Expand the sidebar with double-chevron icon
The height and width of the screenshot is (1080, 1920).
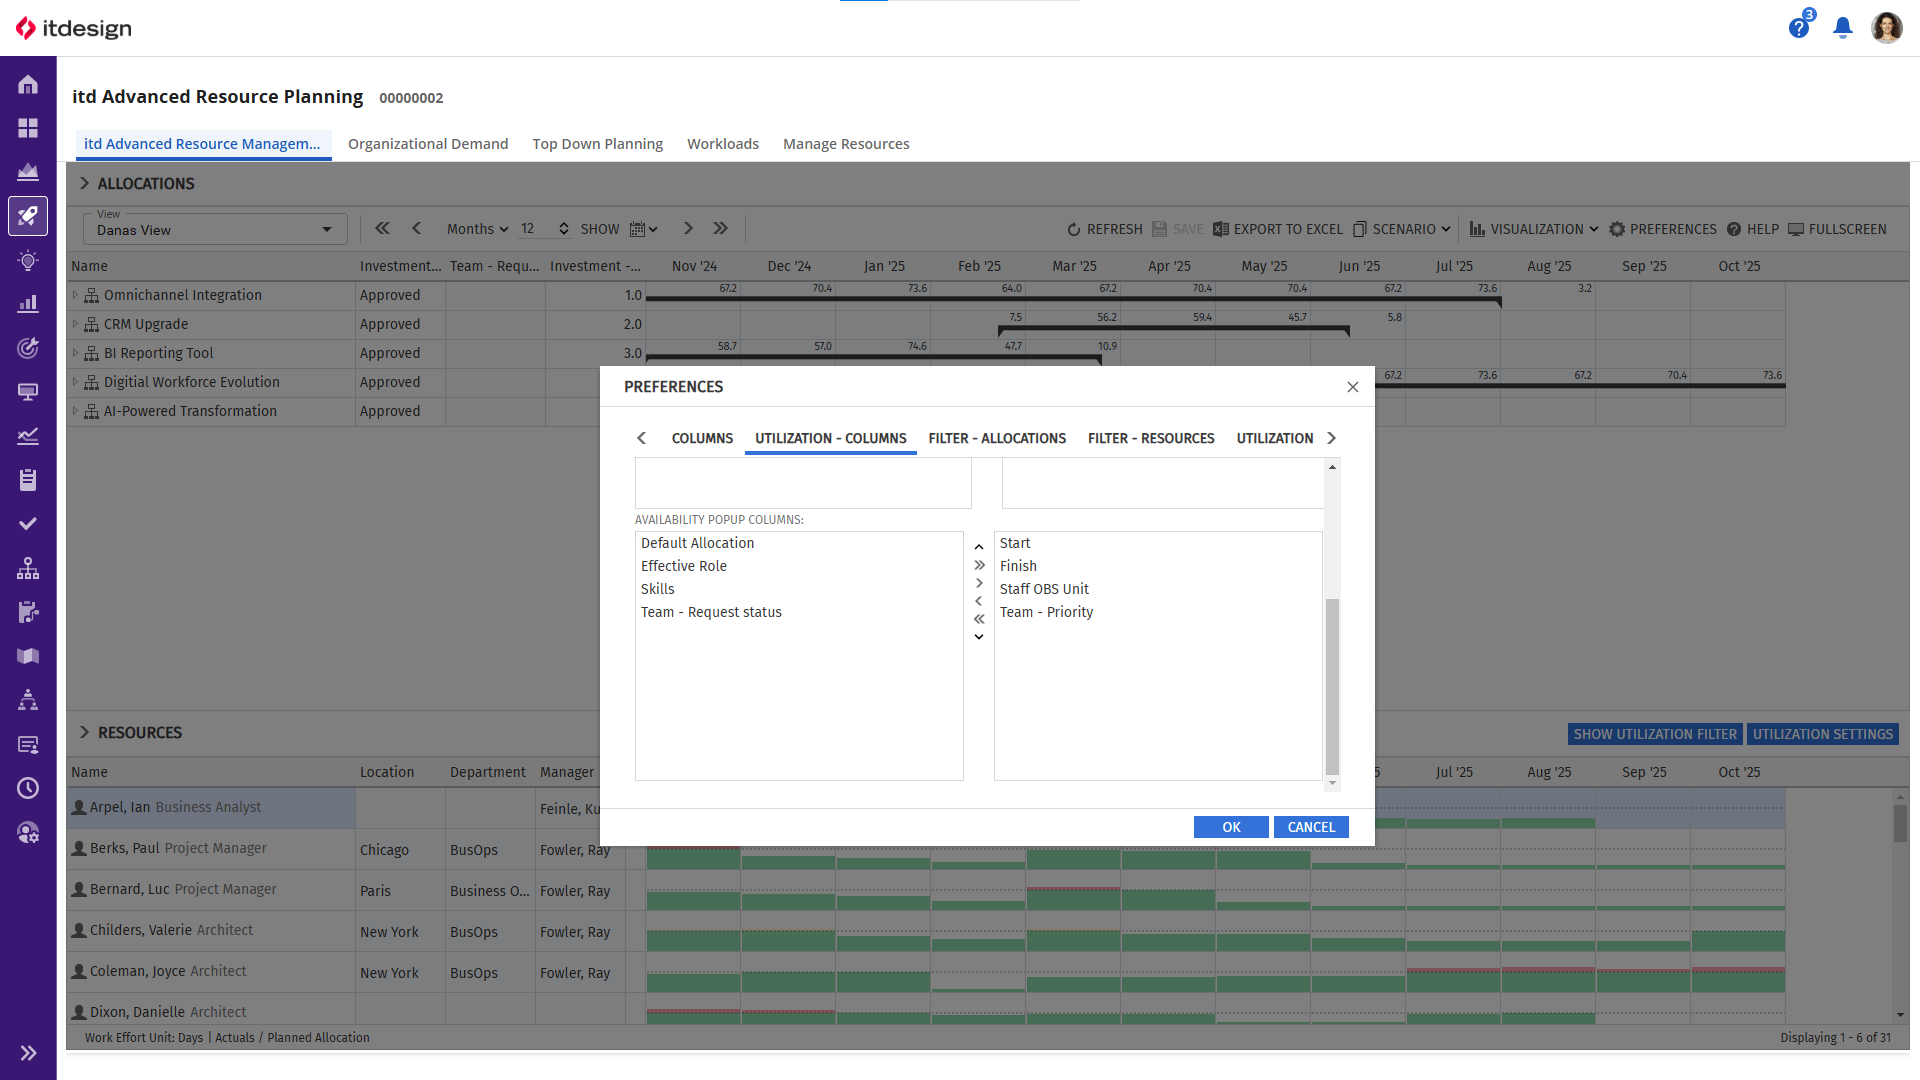click(28, 1053)
